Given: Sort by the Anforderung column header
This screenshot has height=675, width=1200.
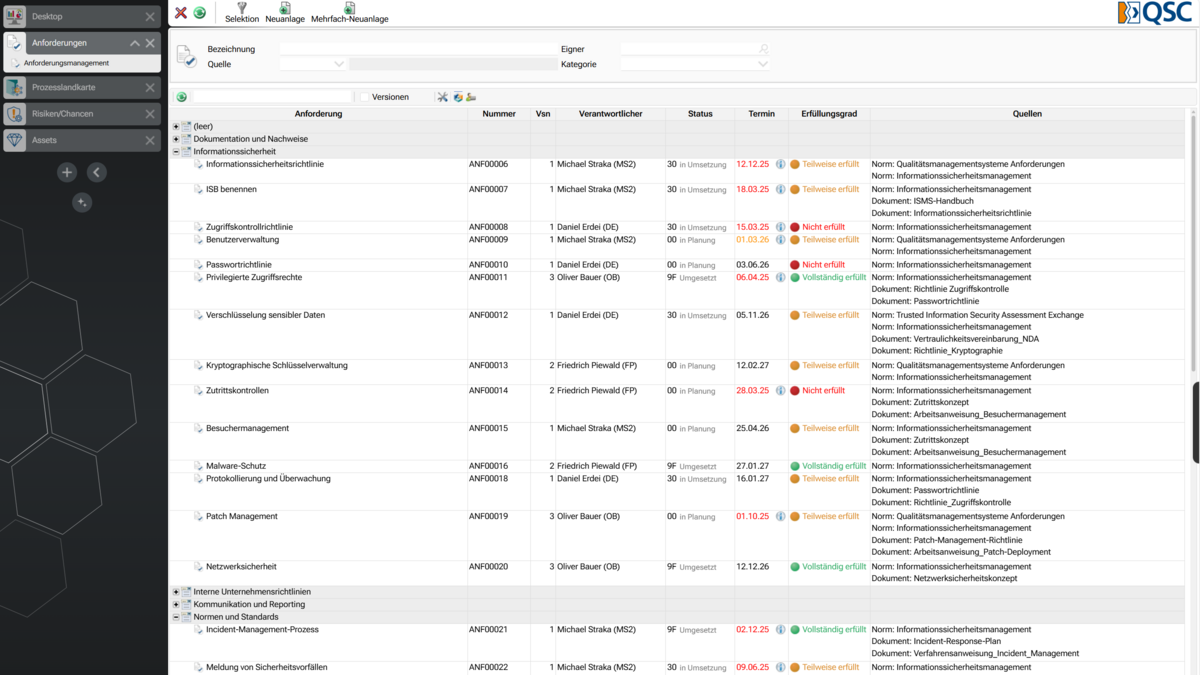Looking at the screenshot, I should click(x=319, y=114).
